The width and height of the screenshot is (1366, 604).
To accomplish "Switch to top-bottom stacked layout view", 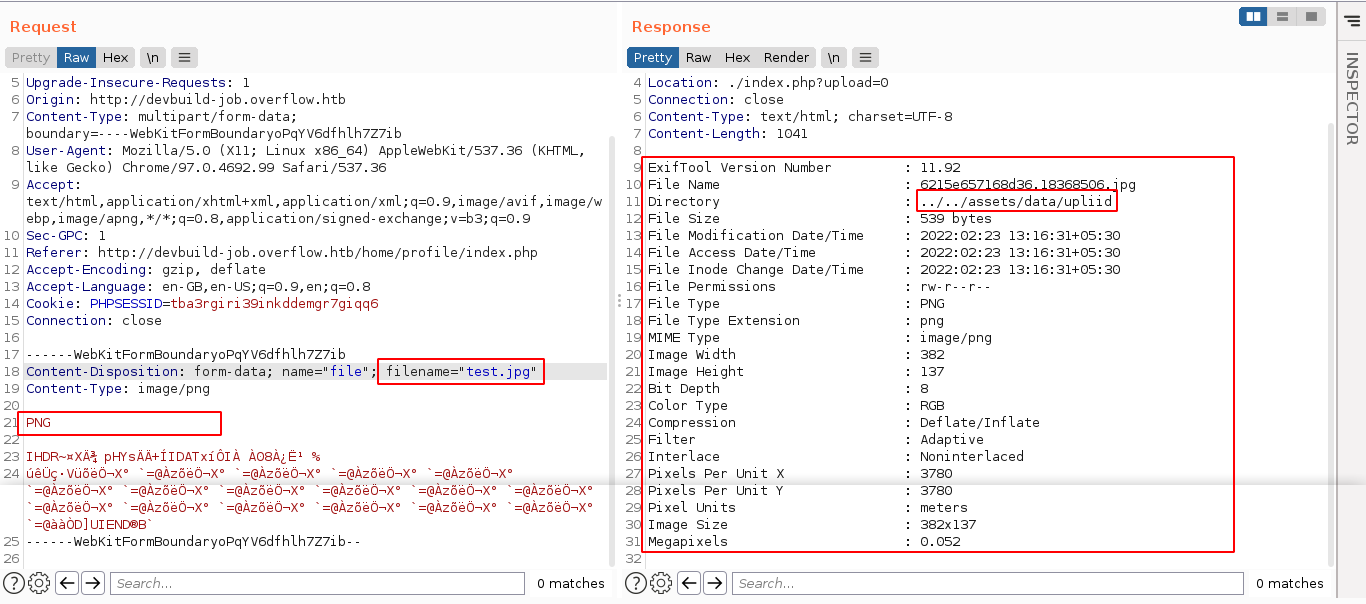I will point(1281,17).
